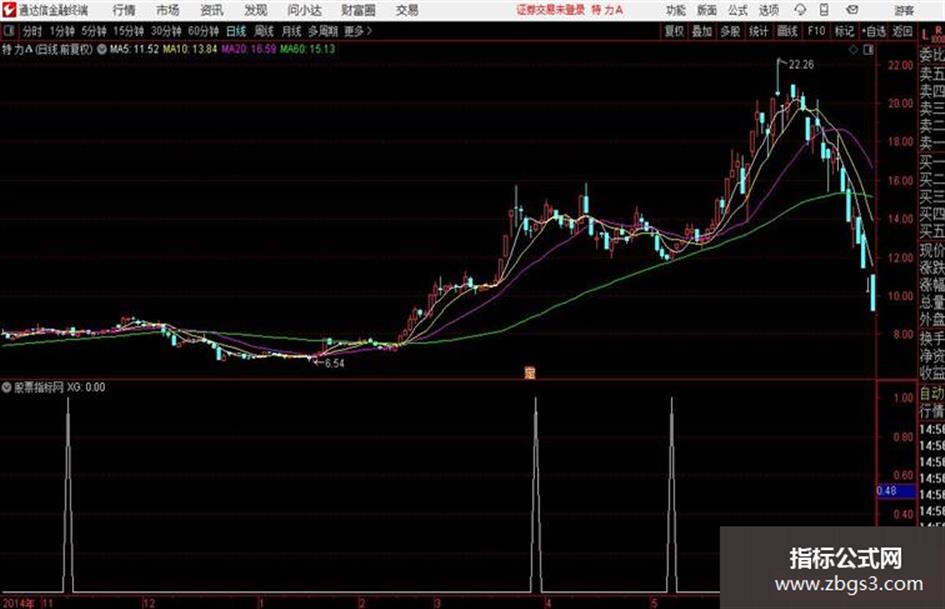Open the mobile phone icon in title bar

pos(824,10)
